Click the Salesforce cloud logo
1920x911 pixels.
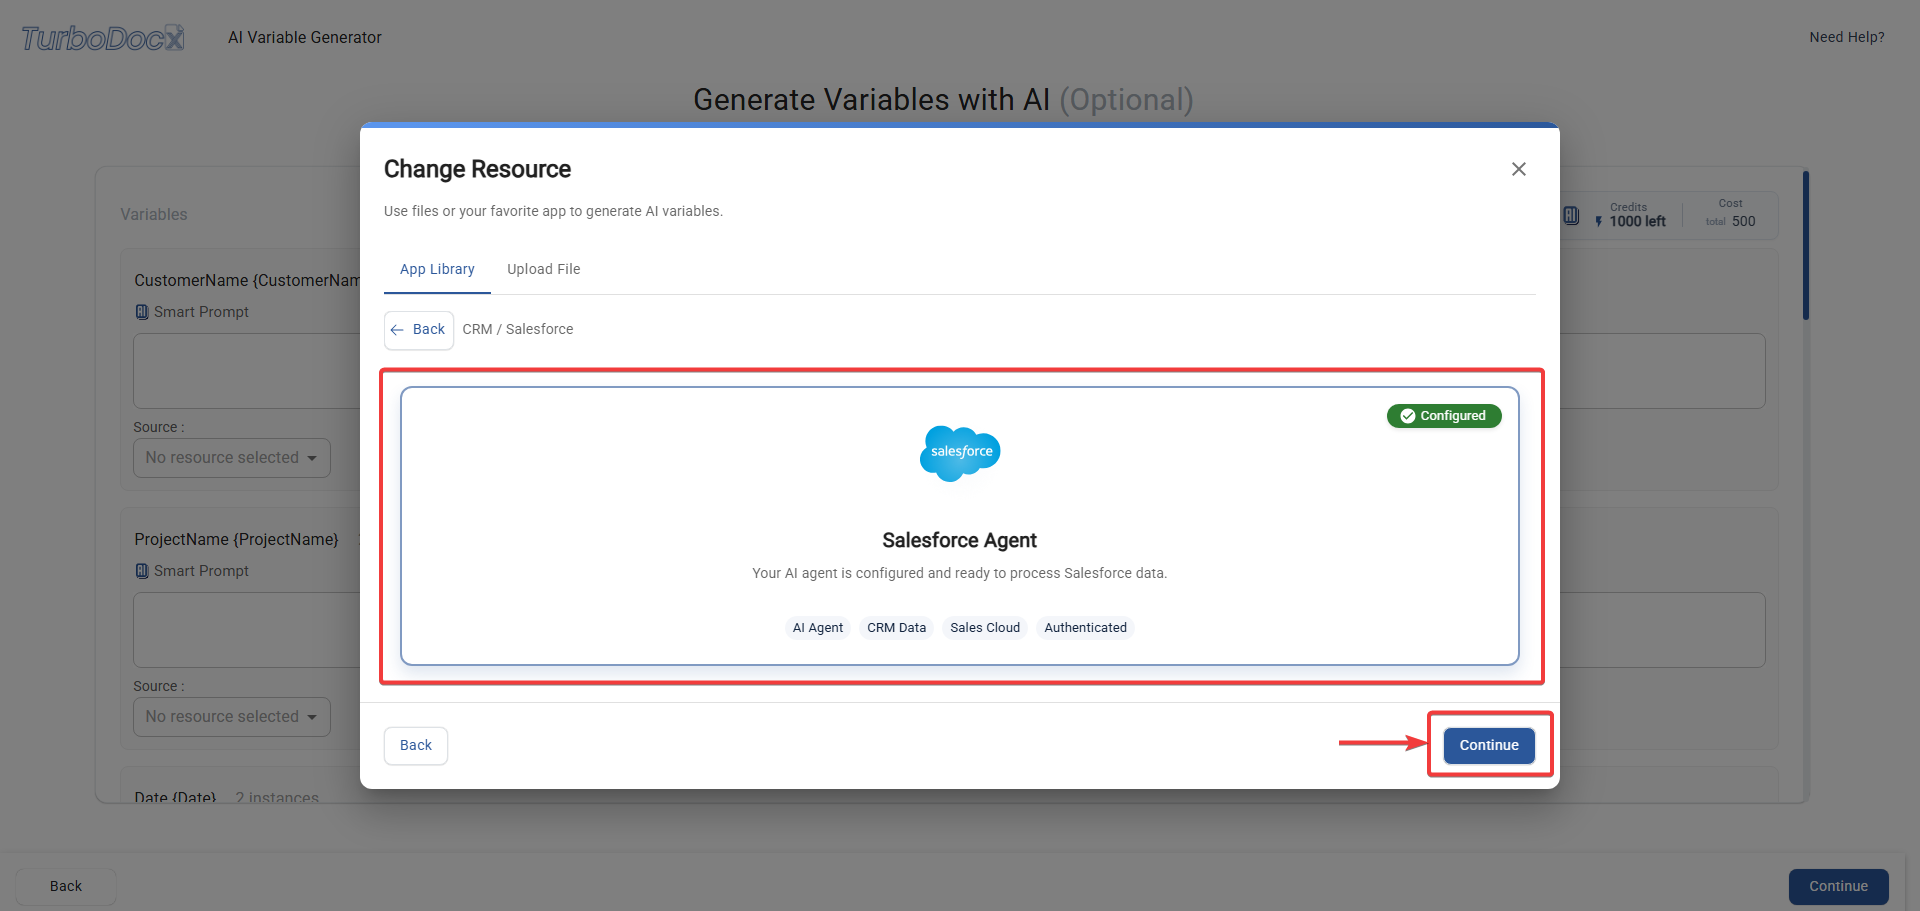click(x=960, y=453)
